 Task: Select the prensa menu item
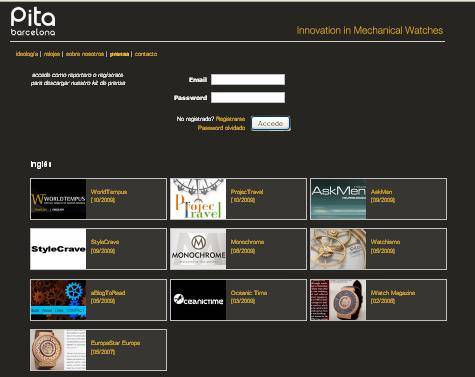pos(119,54)
